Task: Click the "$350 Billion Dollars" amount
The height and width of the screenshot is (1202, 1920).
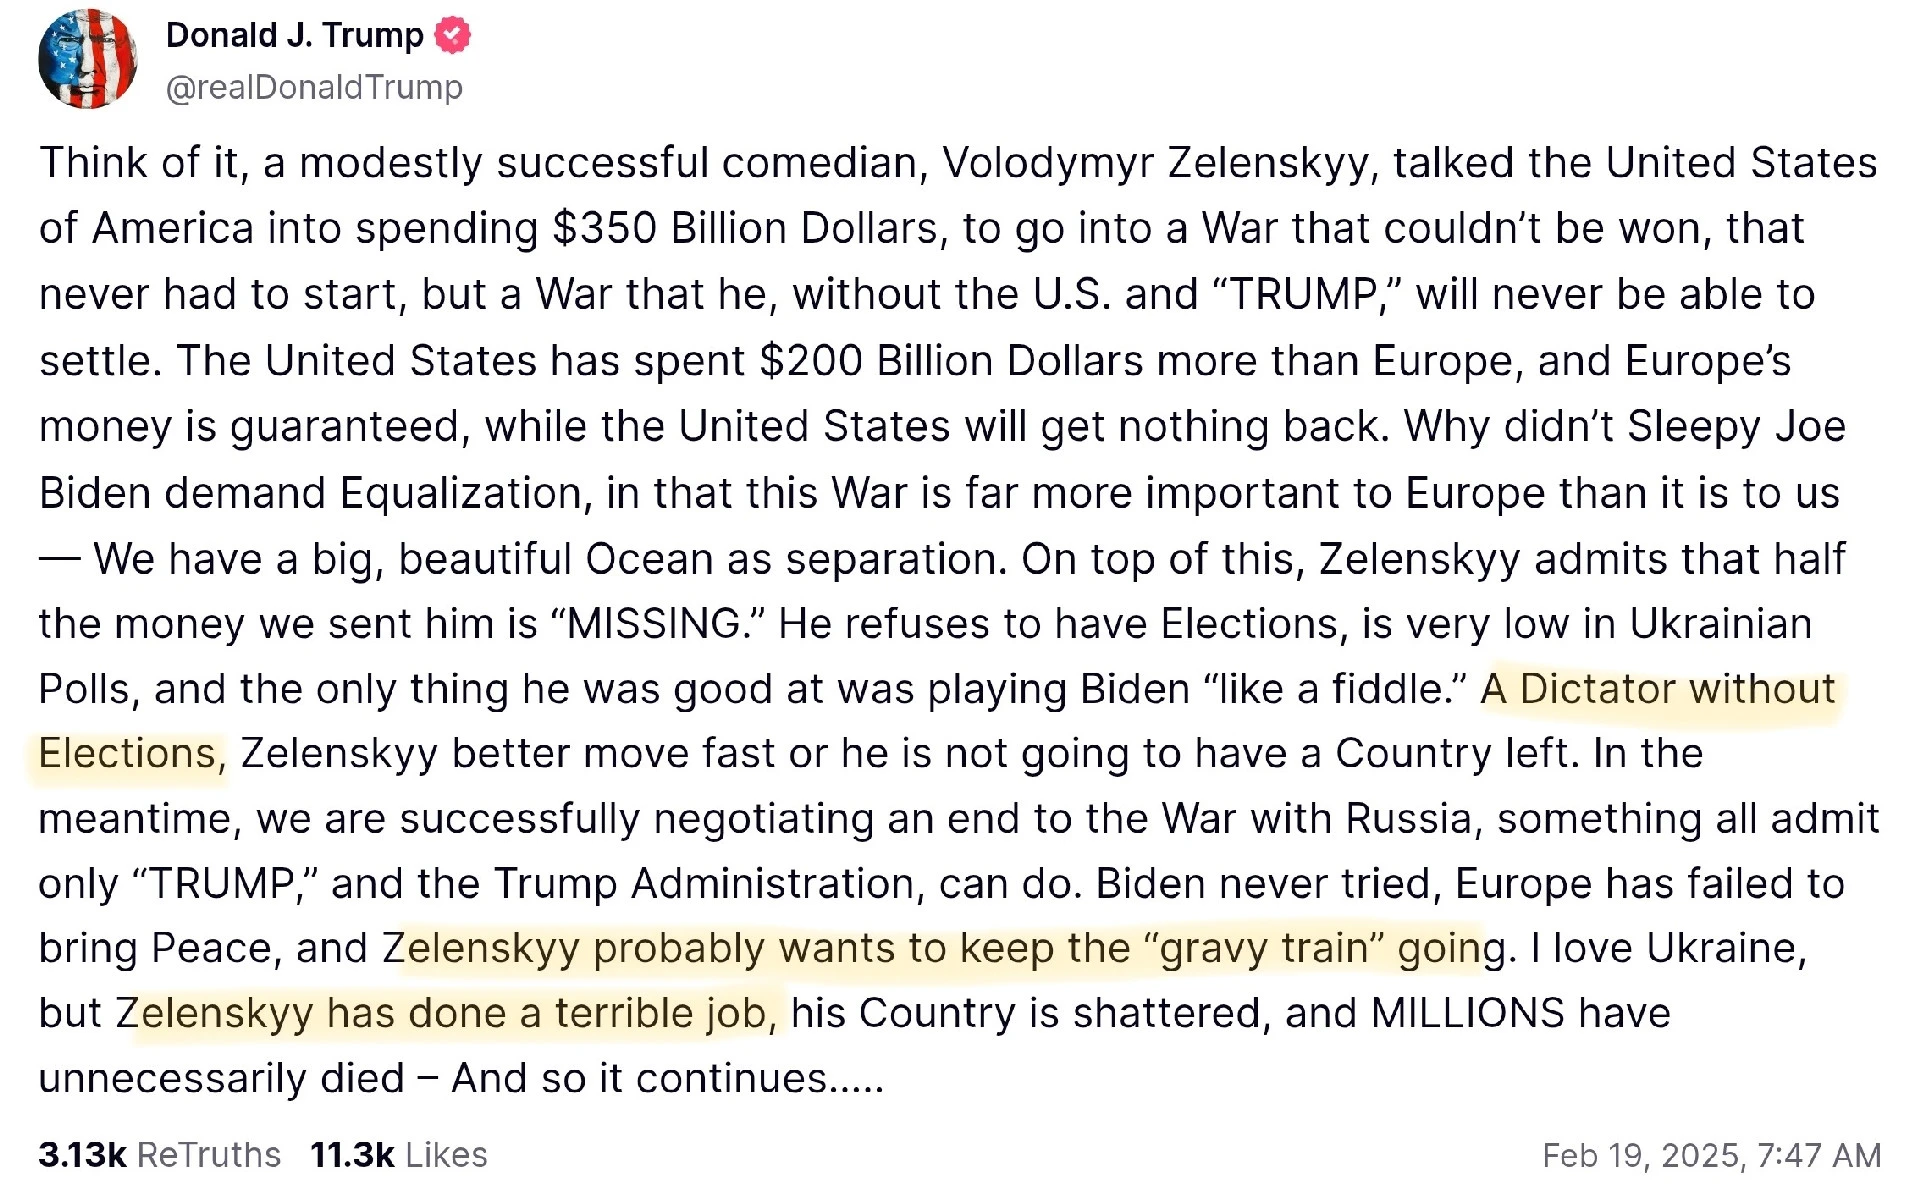Action: click(x=746, y=229)
